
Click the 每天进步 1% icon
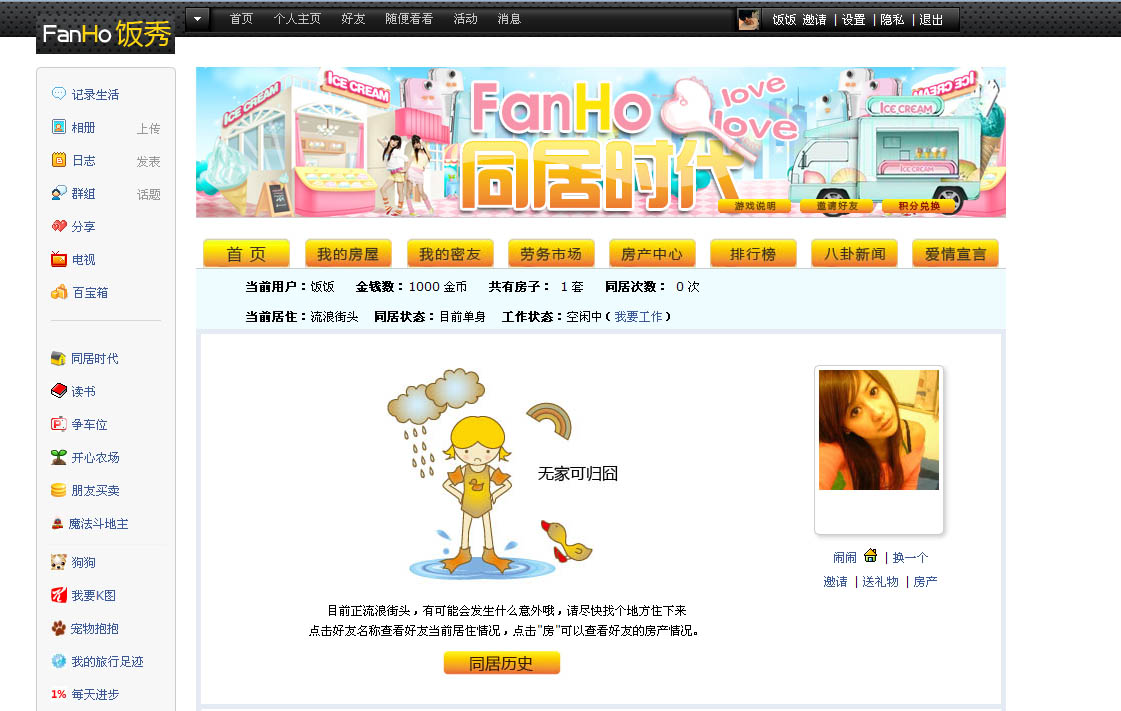59,694
